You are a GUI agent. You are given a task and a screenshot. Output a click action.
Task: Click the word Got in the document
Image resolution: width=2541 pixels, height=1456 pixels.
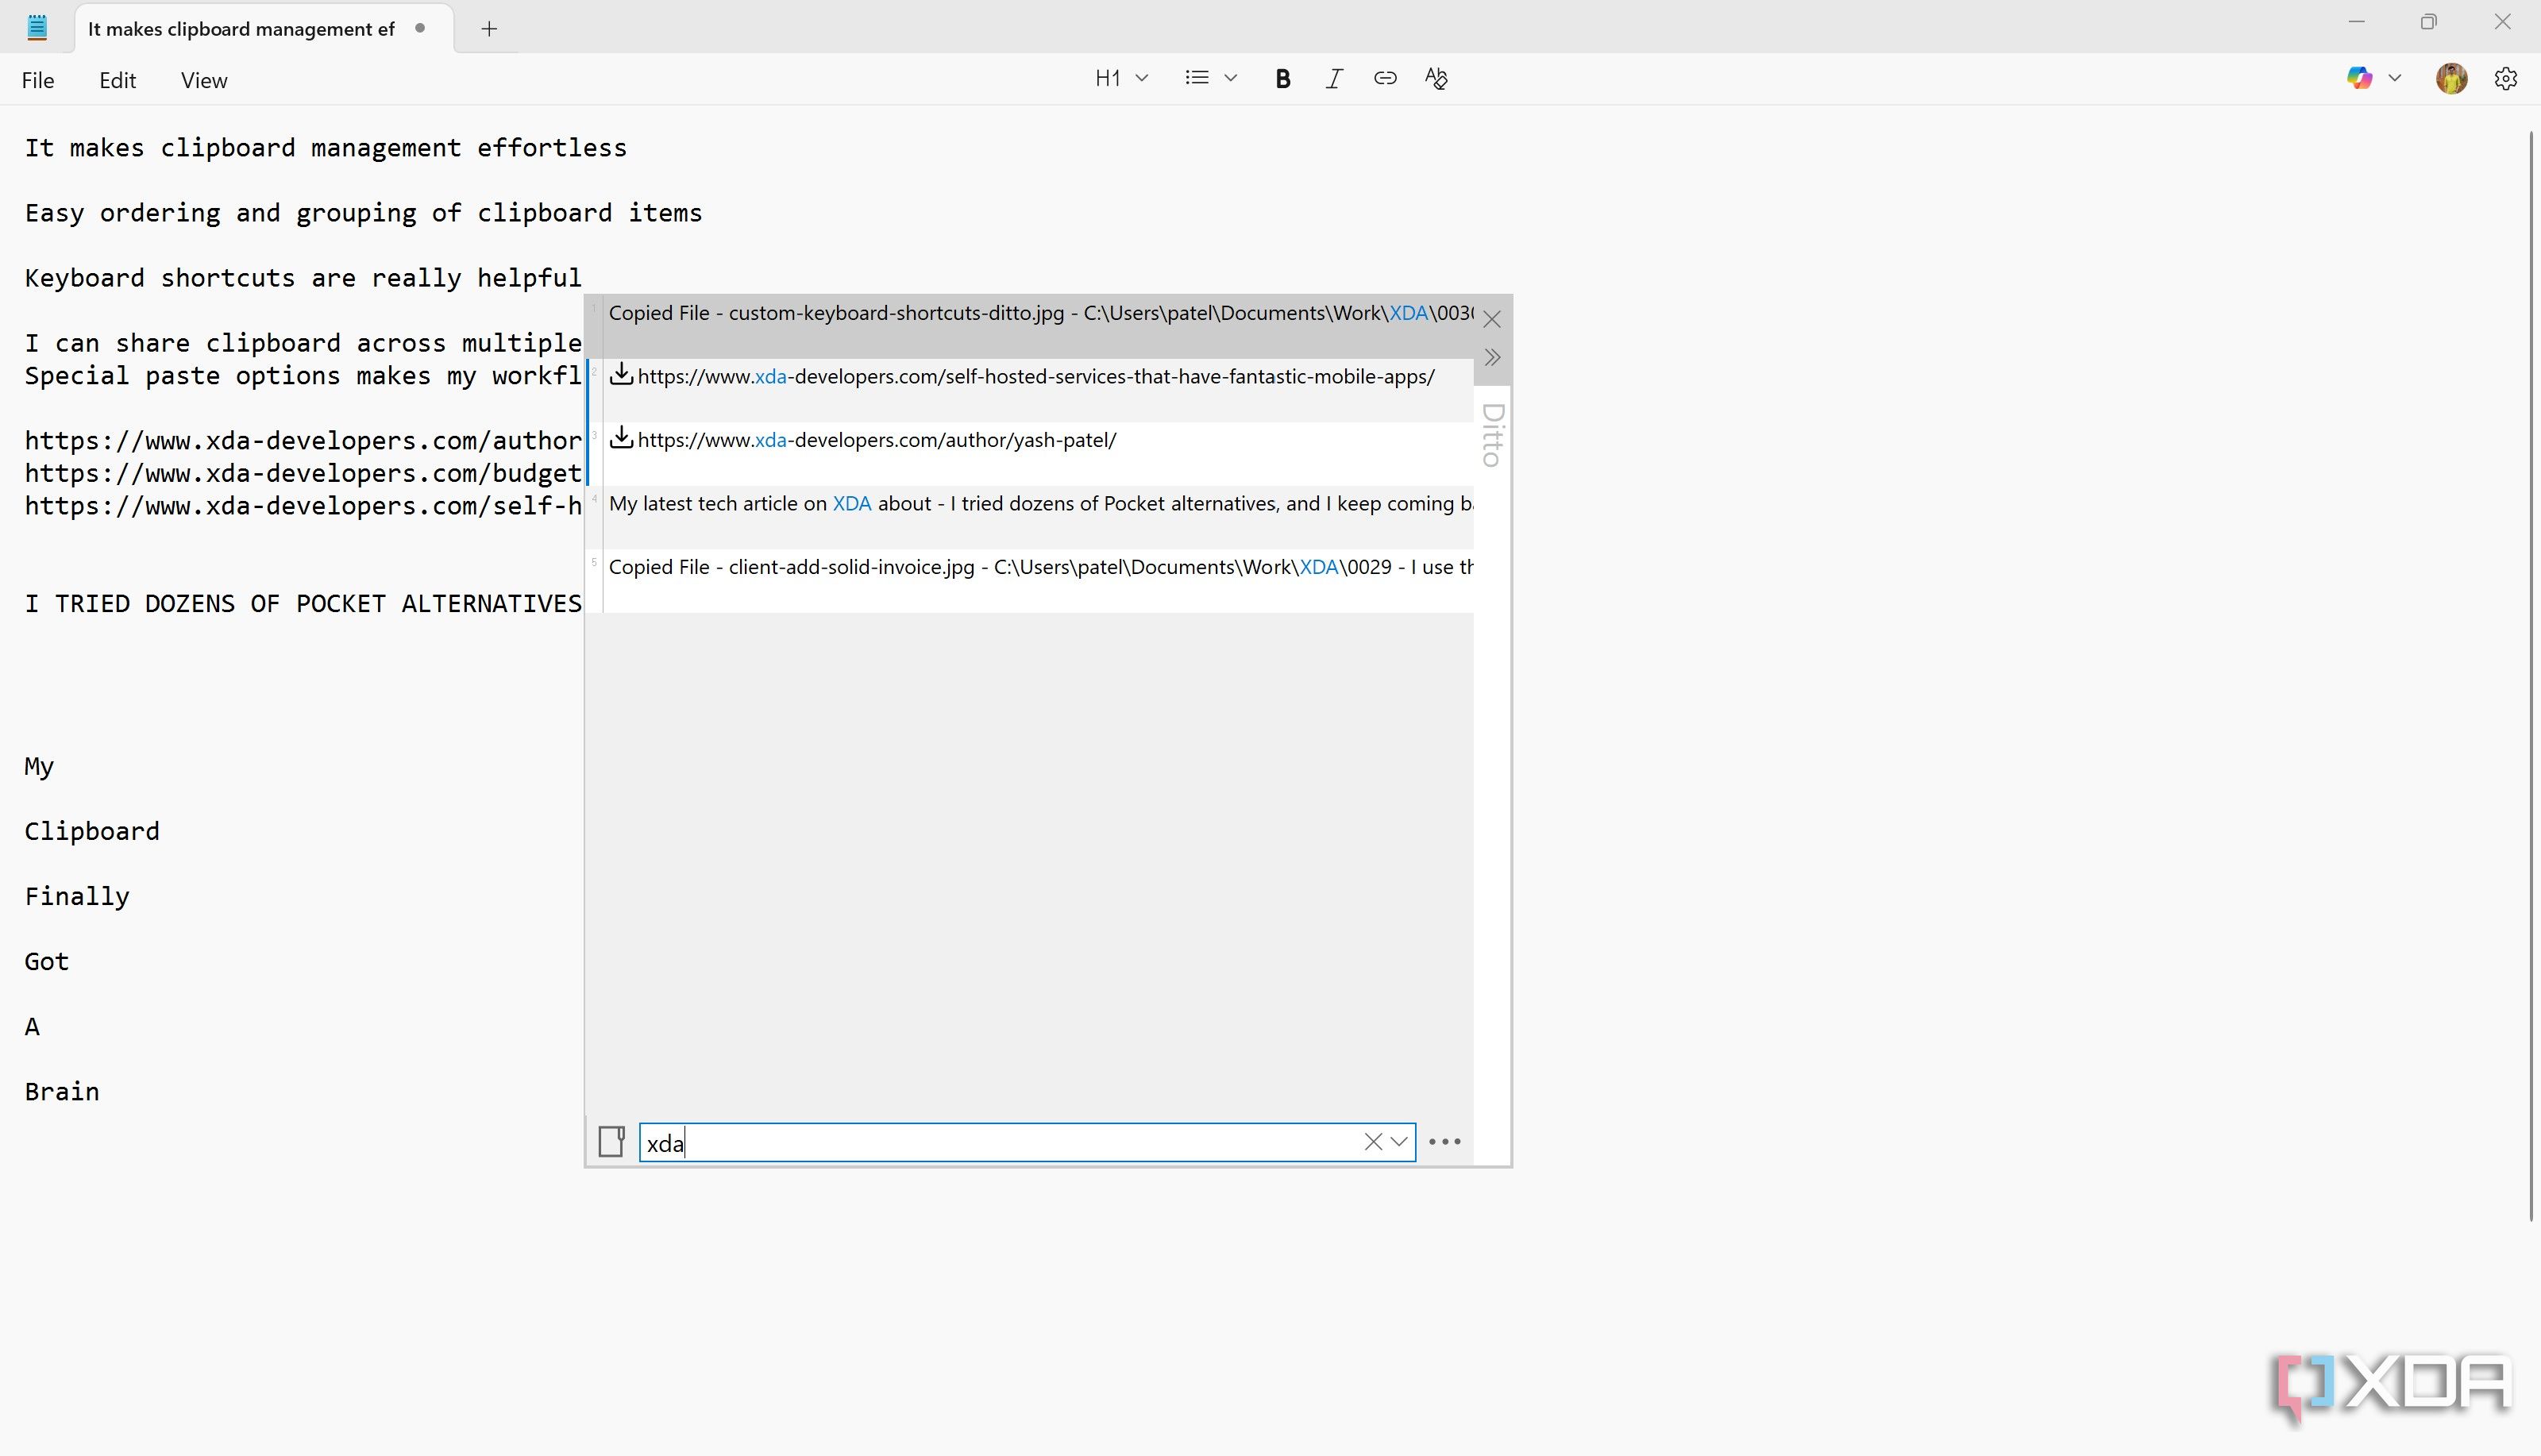[x=47, y=961]
